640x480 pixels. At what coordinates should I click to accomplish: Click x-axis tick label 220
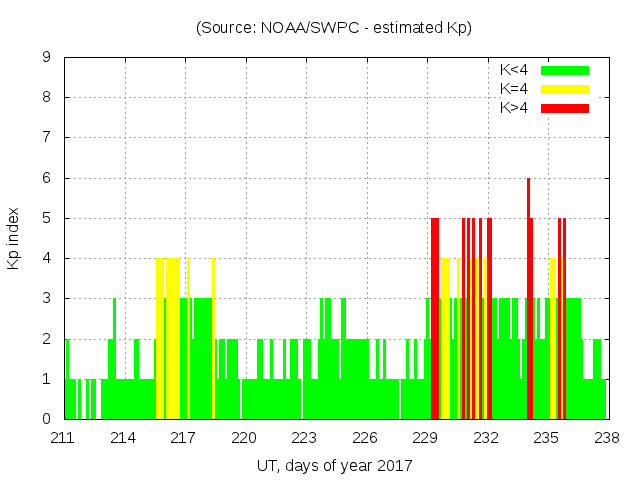[x=244, y=437]
